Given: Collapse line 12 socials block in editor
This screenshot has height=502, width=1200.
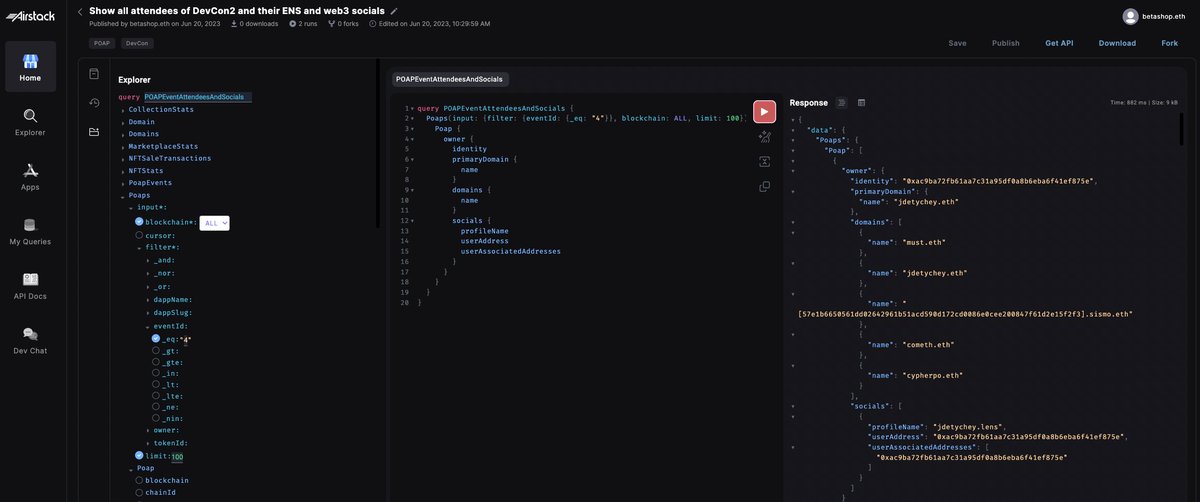Looking at the screenshot, I should (x=412, y=220).
